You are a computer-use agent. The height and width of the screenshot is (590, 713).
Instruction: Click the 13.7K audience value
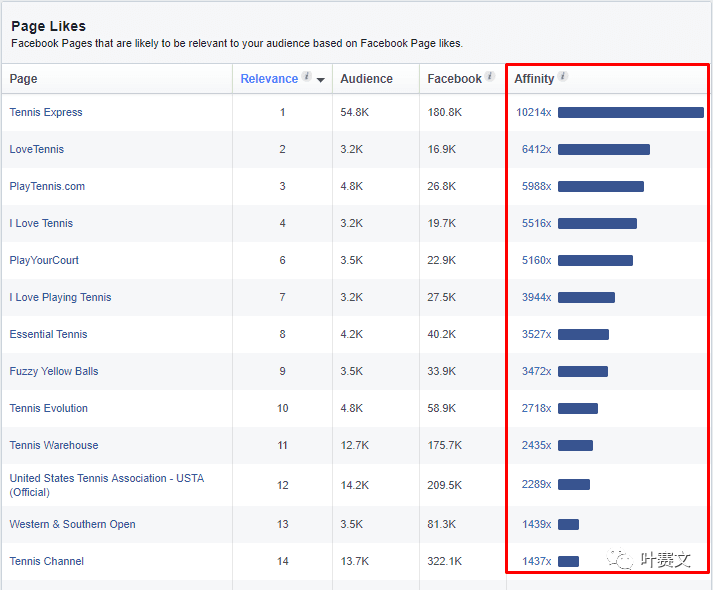pyautogui.click(x=355, y=561)
